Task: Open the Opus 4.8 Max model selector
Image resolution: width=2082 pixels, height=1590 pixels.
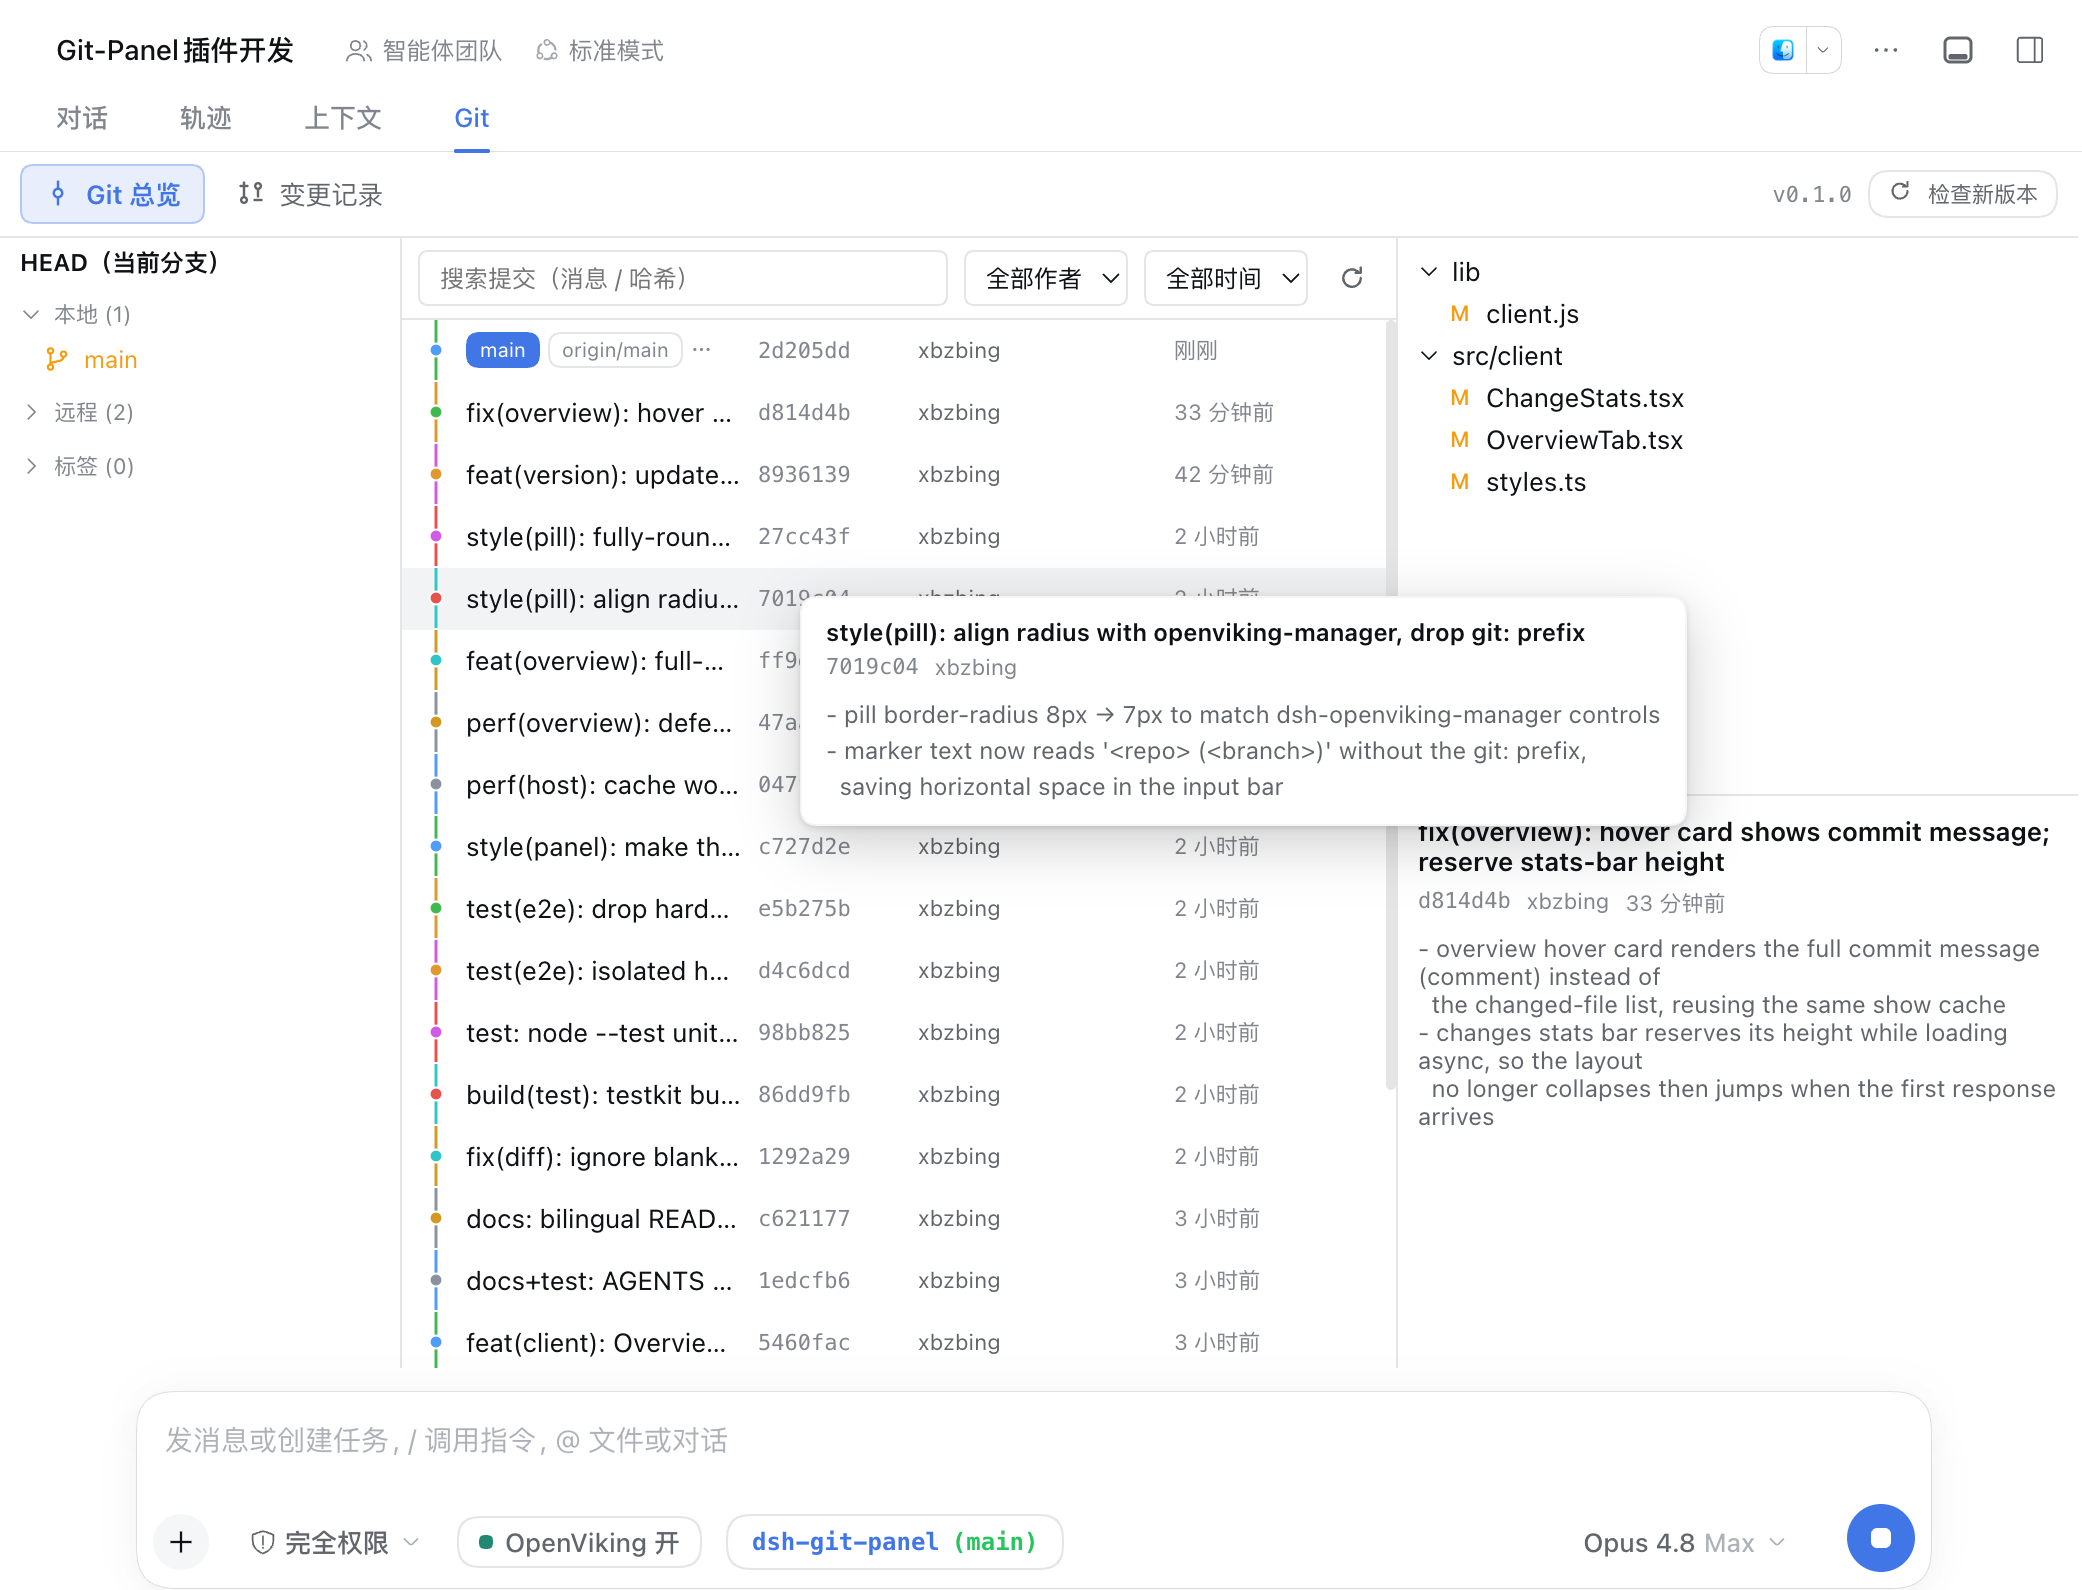Action: 1683,1543
